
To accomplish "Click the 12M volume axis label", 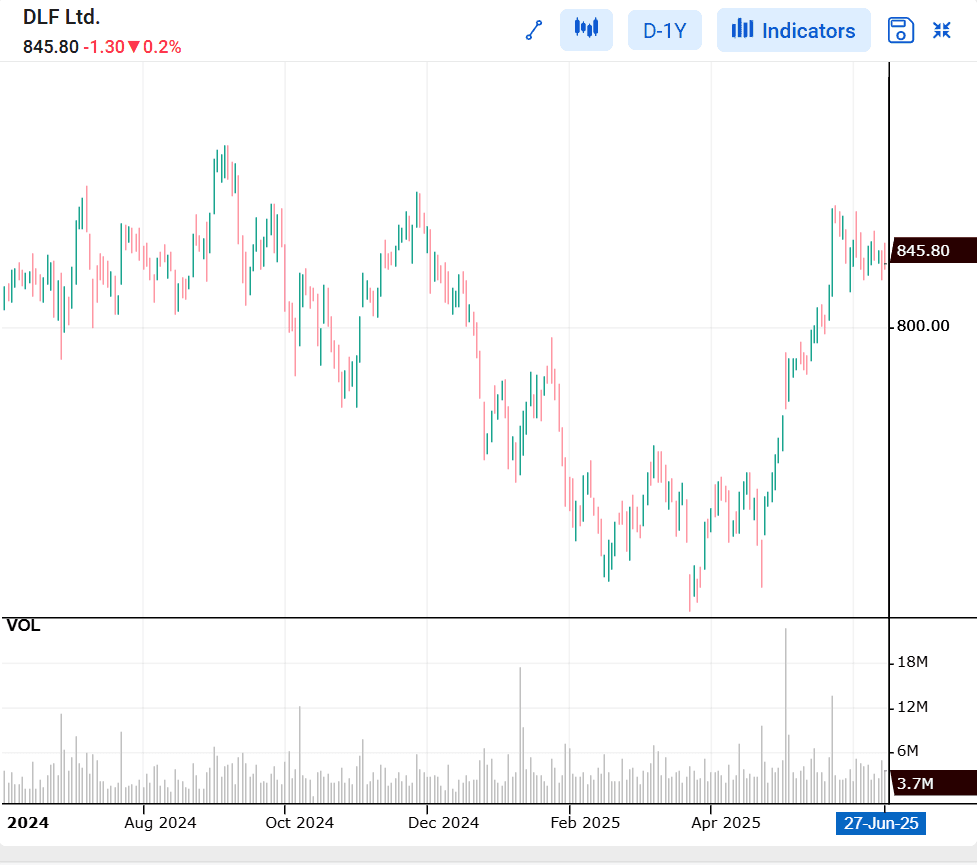I will point(912,706).
